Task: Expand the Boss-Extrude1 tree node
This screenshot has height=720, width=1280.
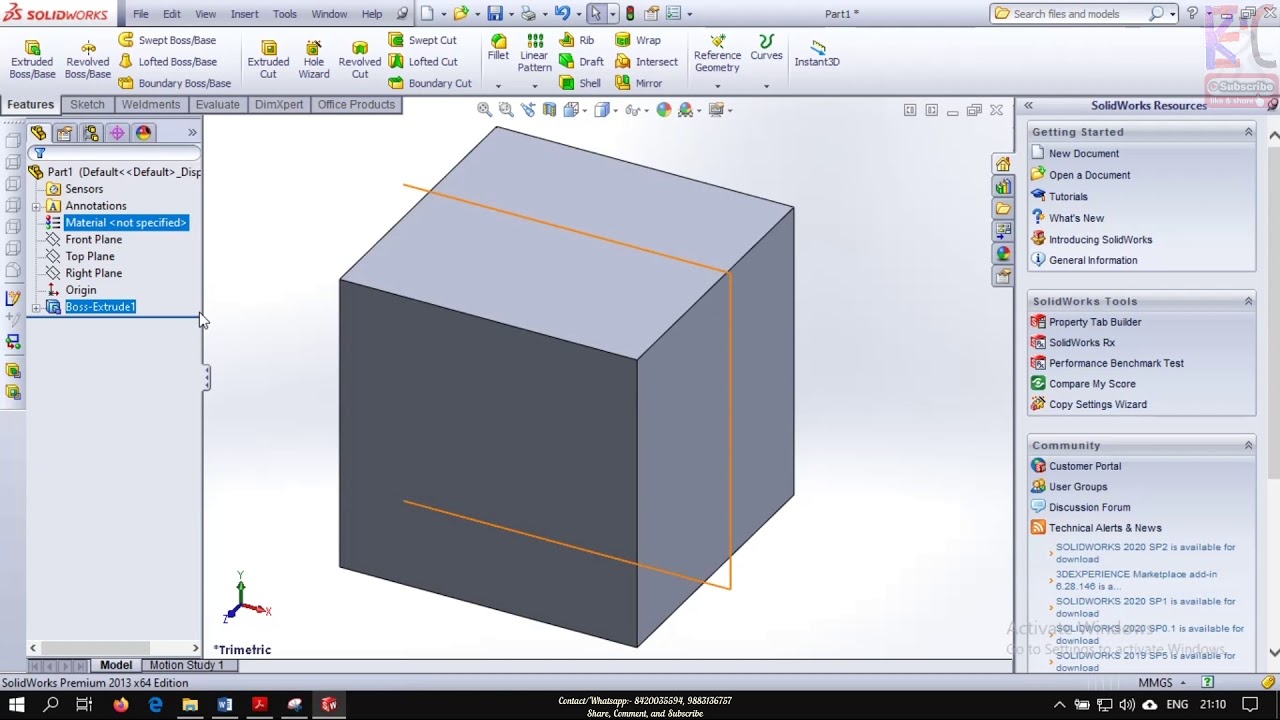Action: [x=36, y=308]
